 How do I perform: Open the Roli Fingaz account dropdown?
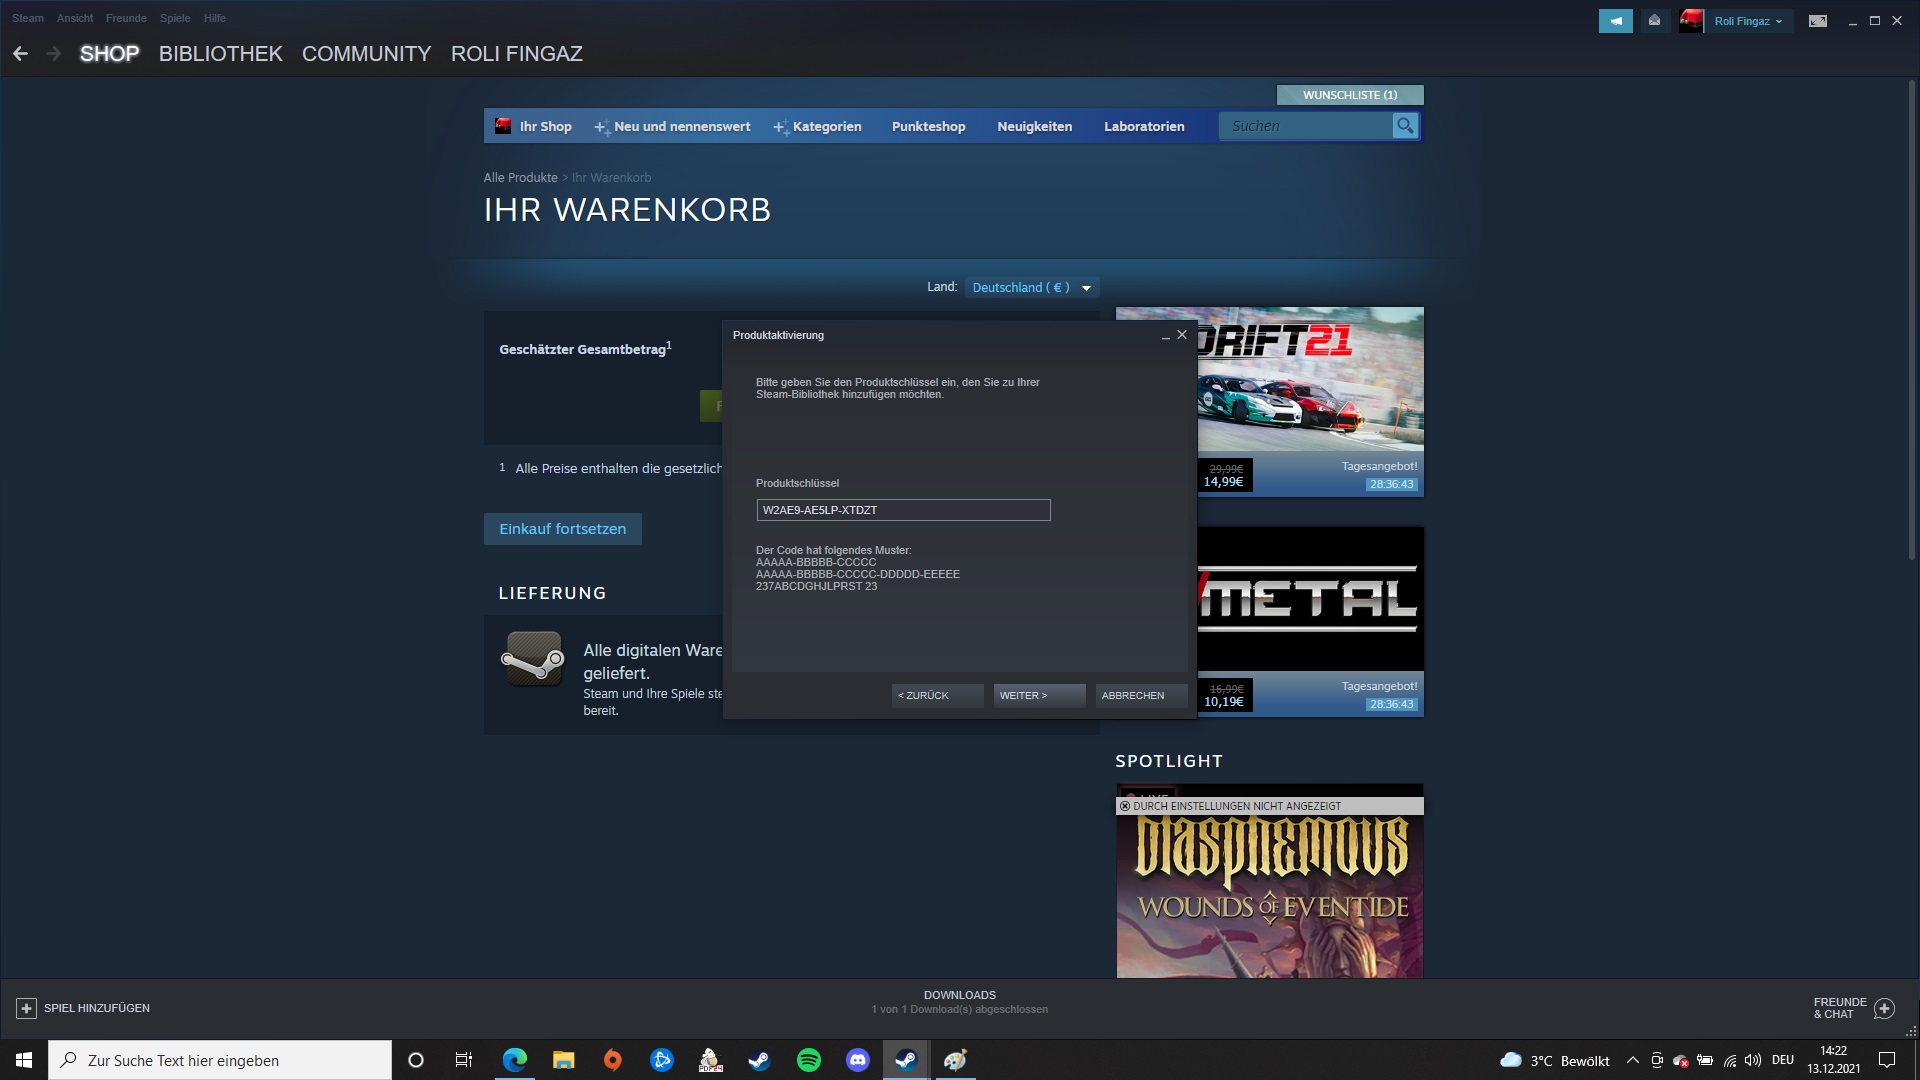pos(1748,21)
